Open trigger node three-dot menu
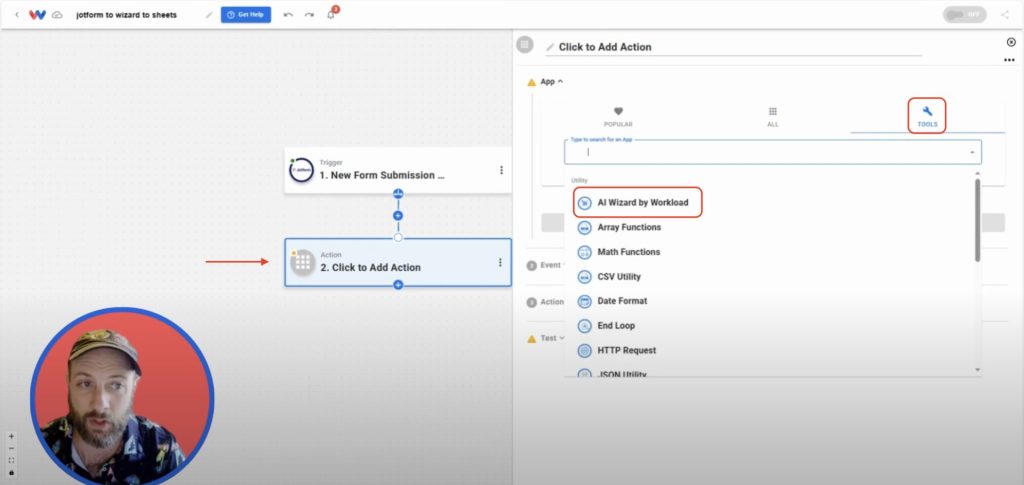Viewport: 1024px width, 485px height. 501,170
